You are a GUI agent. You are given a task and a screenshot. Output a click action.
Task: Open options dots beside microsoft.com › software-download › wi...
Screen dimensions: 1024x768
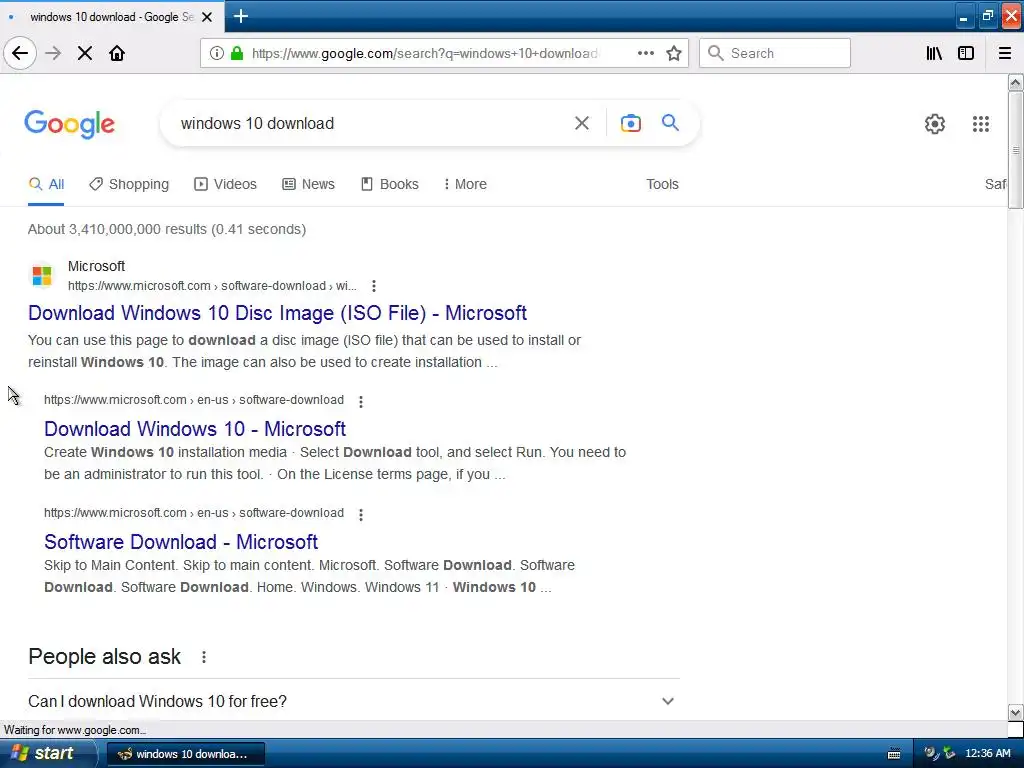click(x=374, y=285)
